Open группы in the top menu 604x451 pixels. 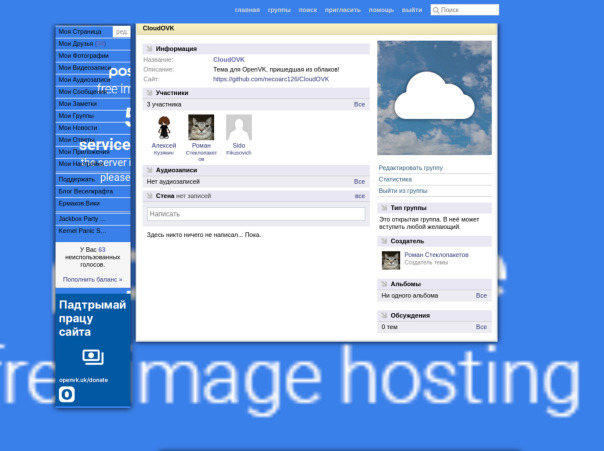pos(279,10)
